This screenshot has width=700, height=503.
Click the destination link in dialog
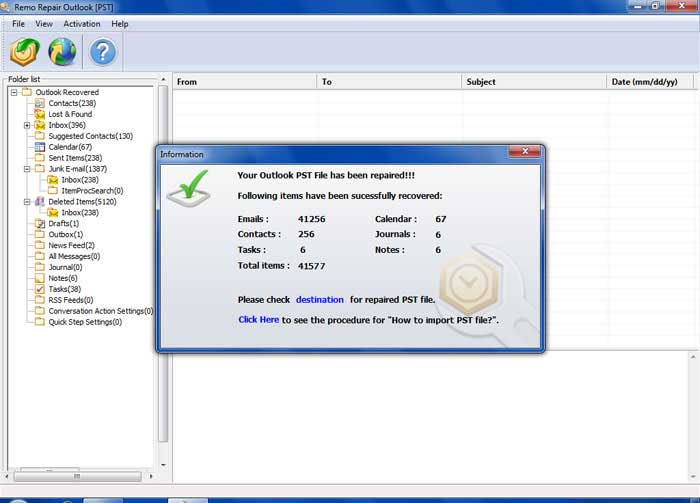click(x=320, y=299)
